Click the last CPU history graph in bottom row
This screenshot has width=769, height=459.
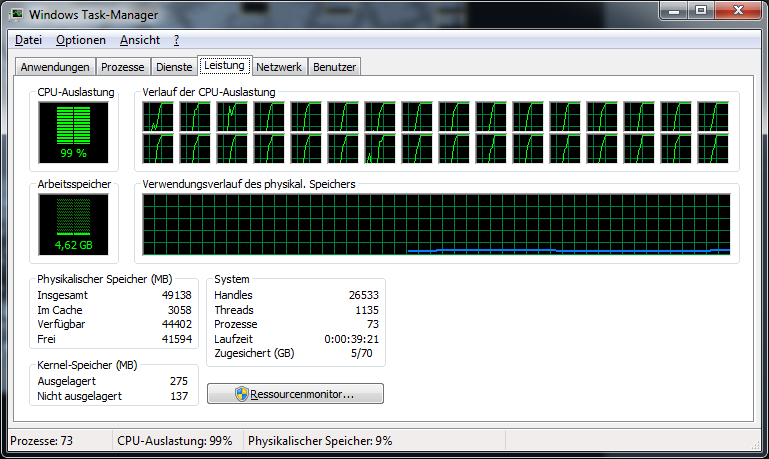coord(713,149)
